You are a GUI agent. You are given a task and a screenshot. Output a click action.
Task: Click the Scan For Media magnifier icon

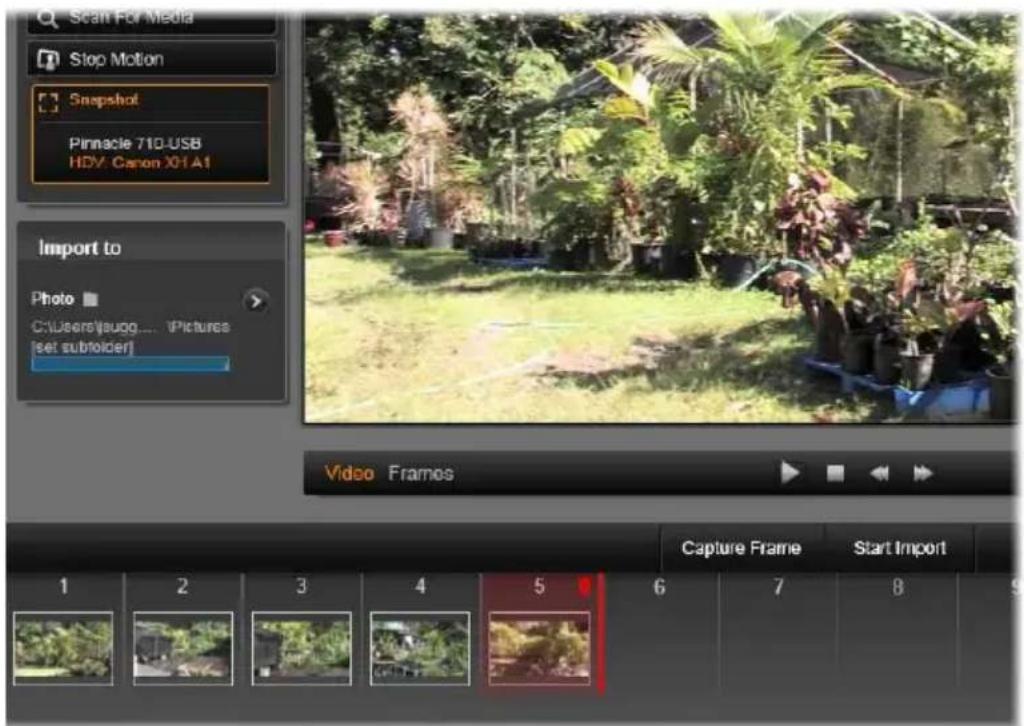click(48, 18)
